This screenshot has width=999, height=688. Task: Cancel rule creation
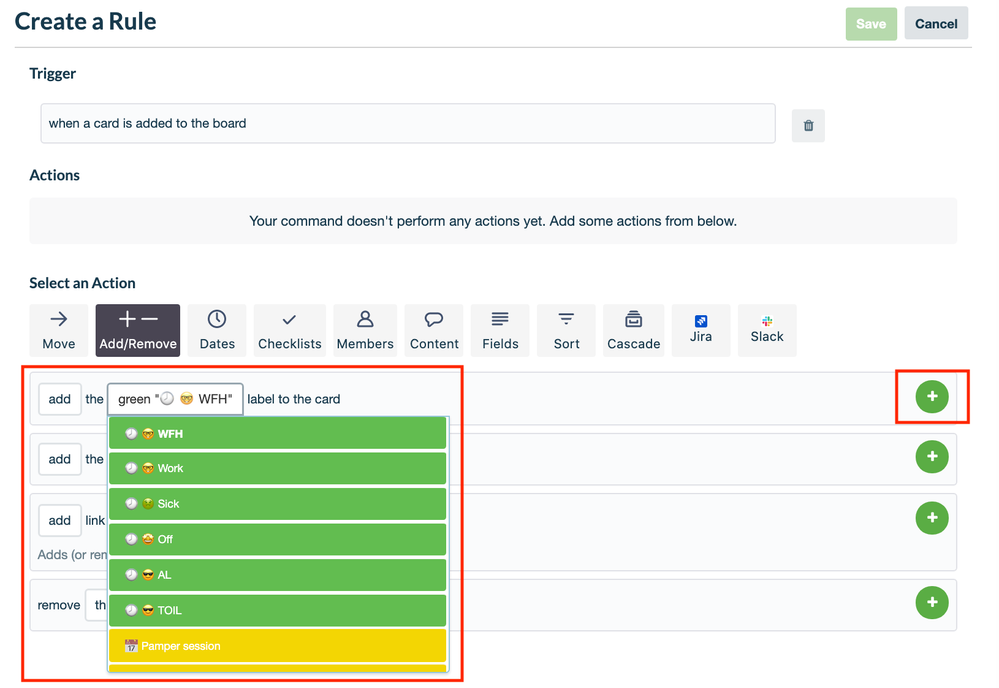point(936,24)
